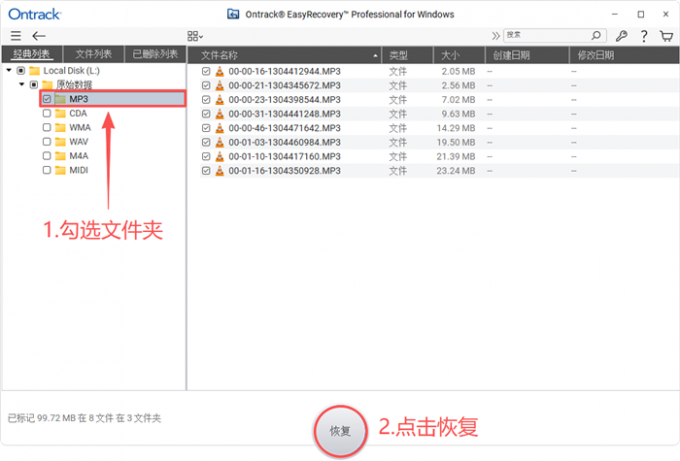Sort by 大小 column header
680x461 pixels.
click(x=458, y=56)
